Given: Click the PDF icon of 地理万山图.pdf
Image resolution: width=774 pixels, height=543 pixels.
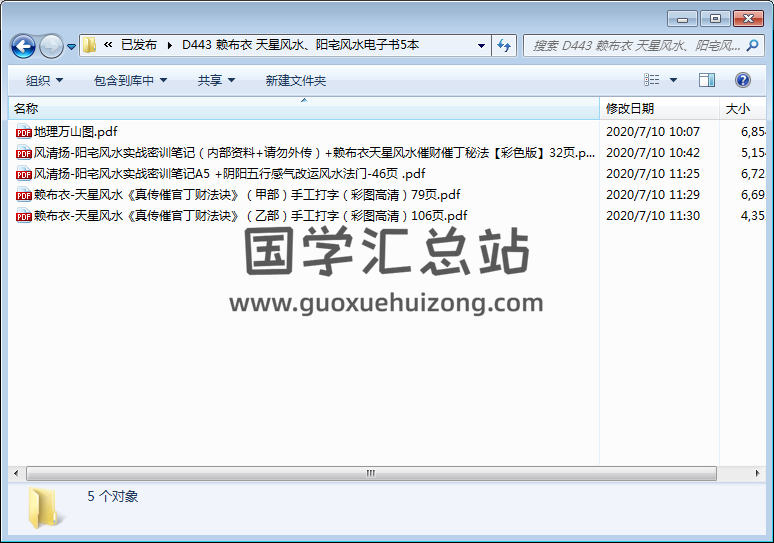Looking at the screenshot, I should pos(23,132).
